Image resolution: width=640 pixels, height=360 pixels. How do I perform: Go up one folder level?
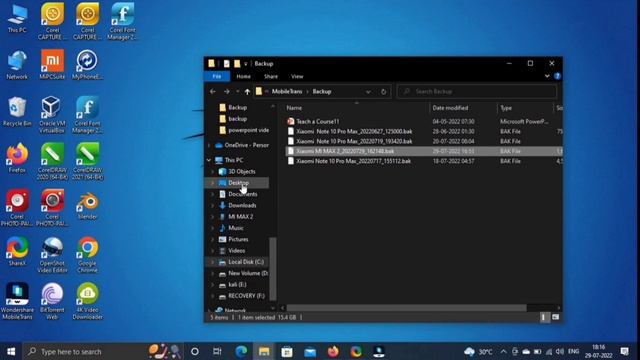click(x=247, y=91)
